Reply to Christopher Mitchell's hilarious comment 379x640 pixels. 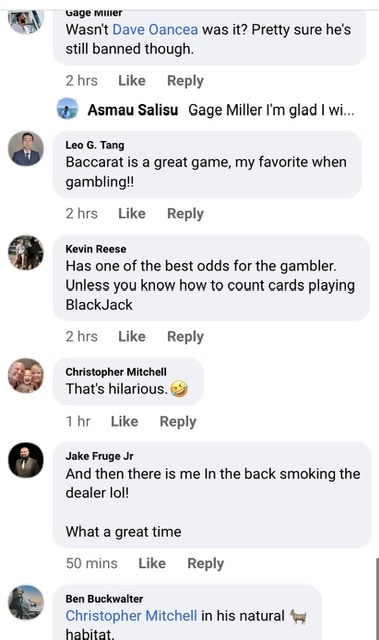tap(178, 422)
